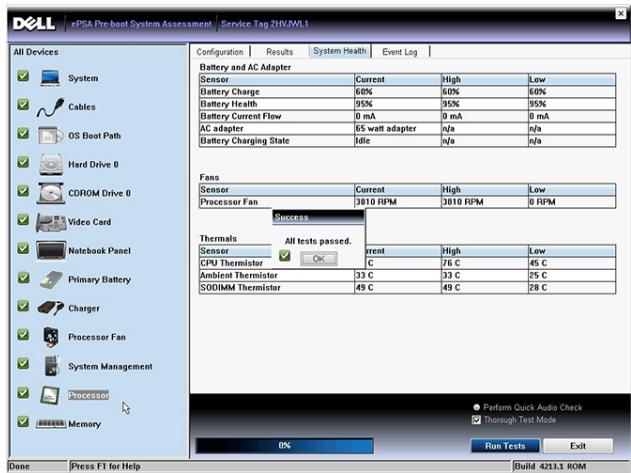Choose the Hard Drive 0 icon

(x=51, y=164)
